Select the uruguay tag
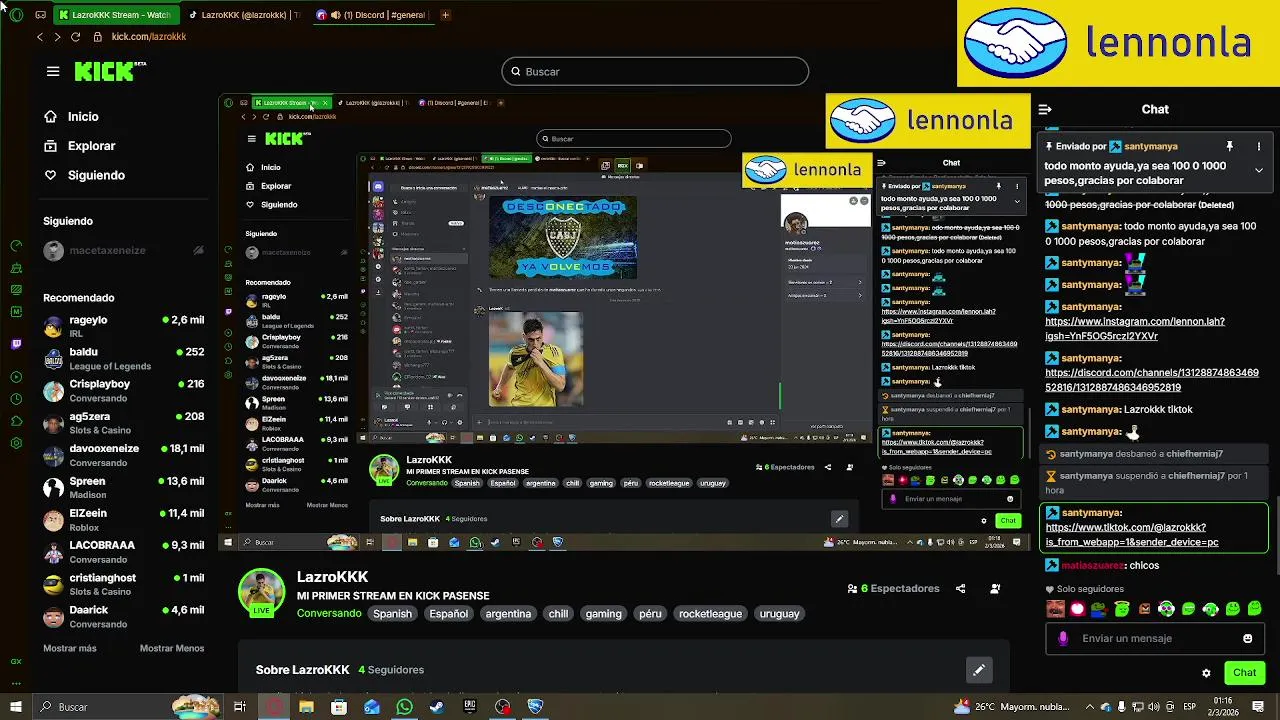Viewport: 1280px width, 720px height. point(779,614)
